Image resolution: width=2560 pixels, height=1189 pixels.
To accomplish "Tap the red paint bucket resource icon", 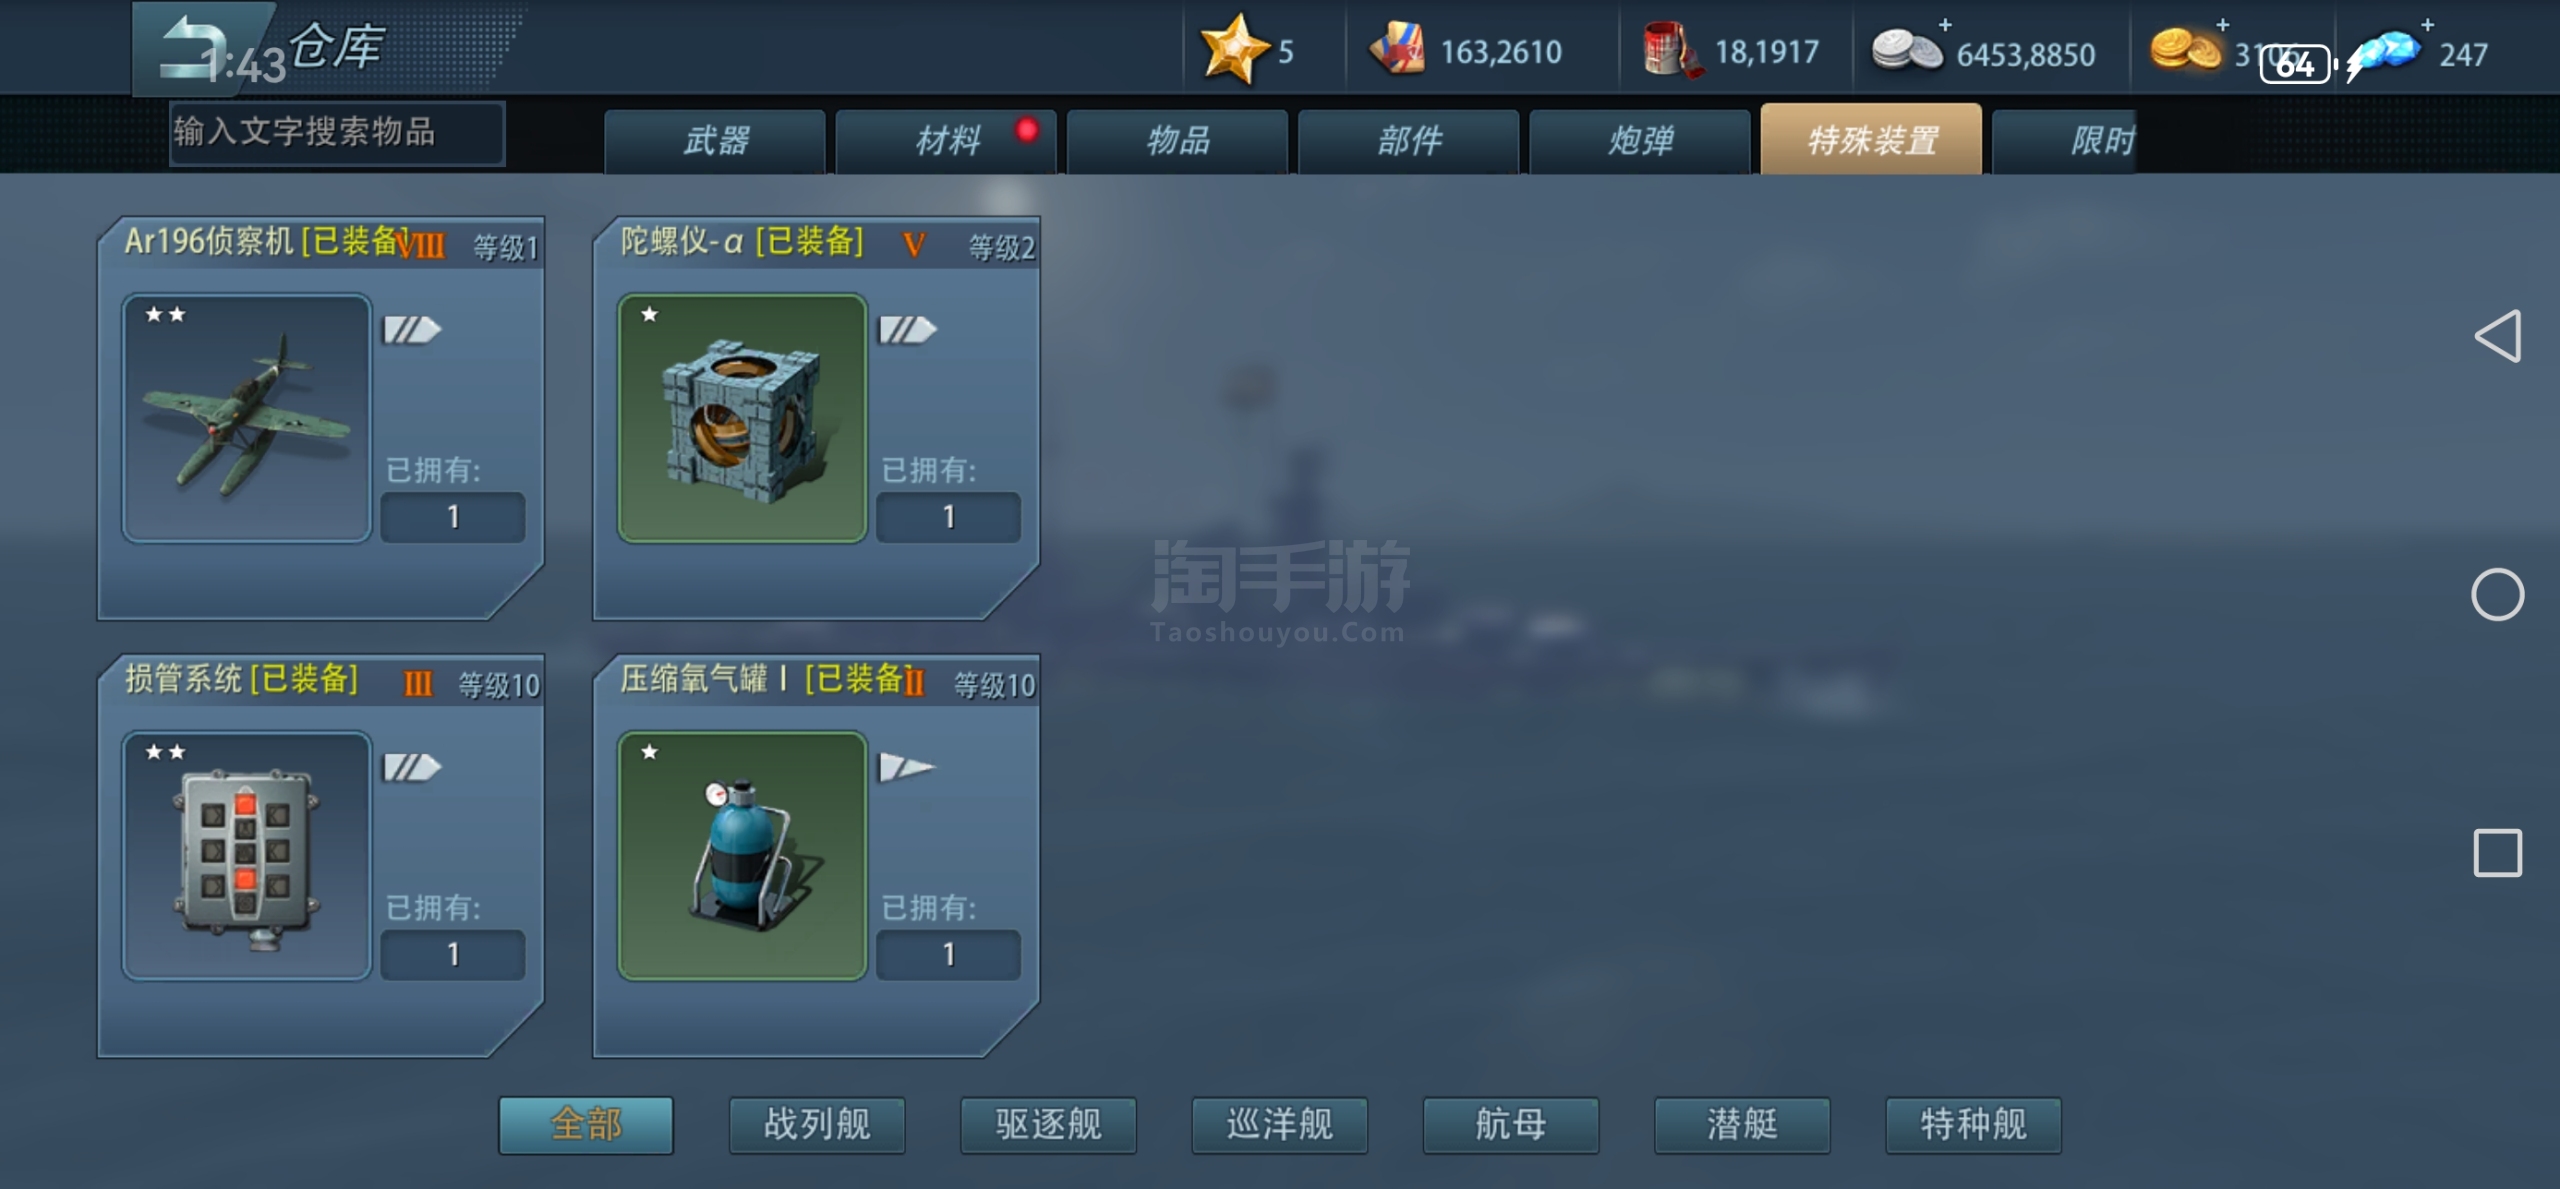I will tap(1670, 50).
